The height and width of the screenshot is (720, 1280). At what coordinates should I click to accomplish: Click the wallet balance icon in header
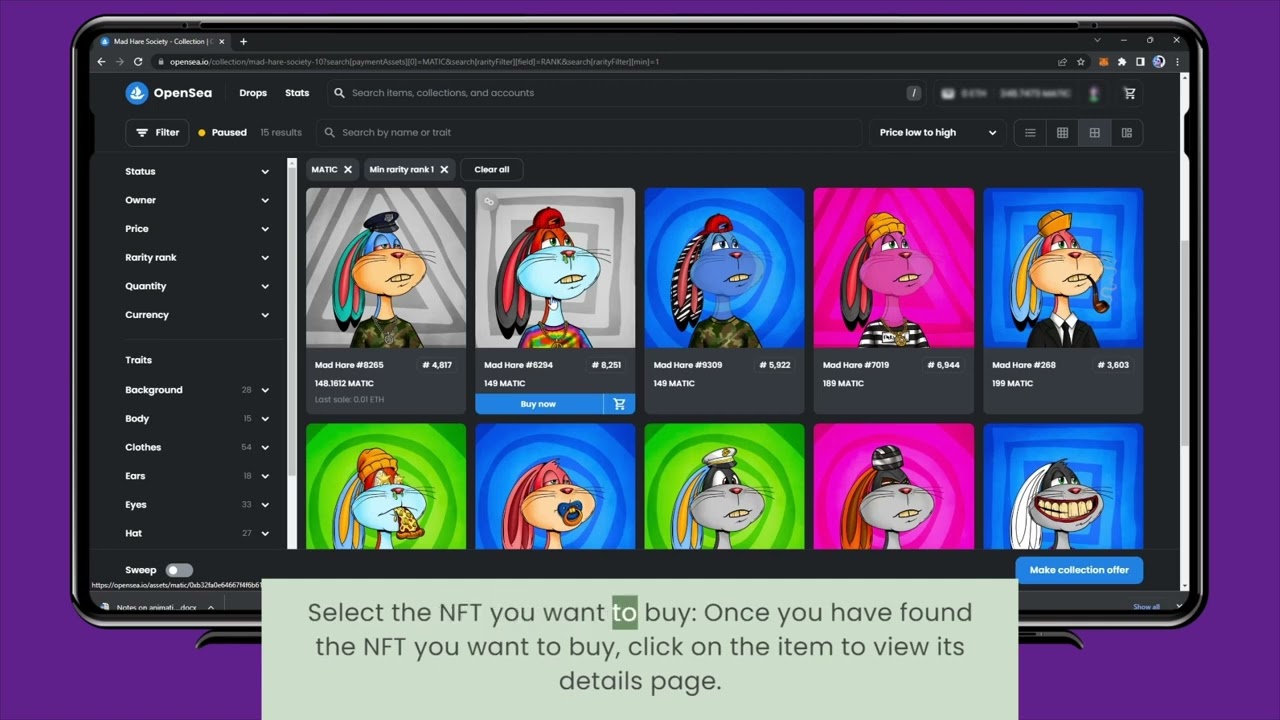948,93
